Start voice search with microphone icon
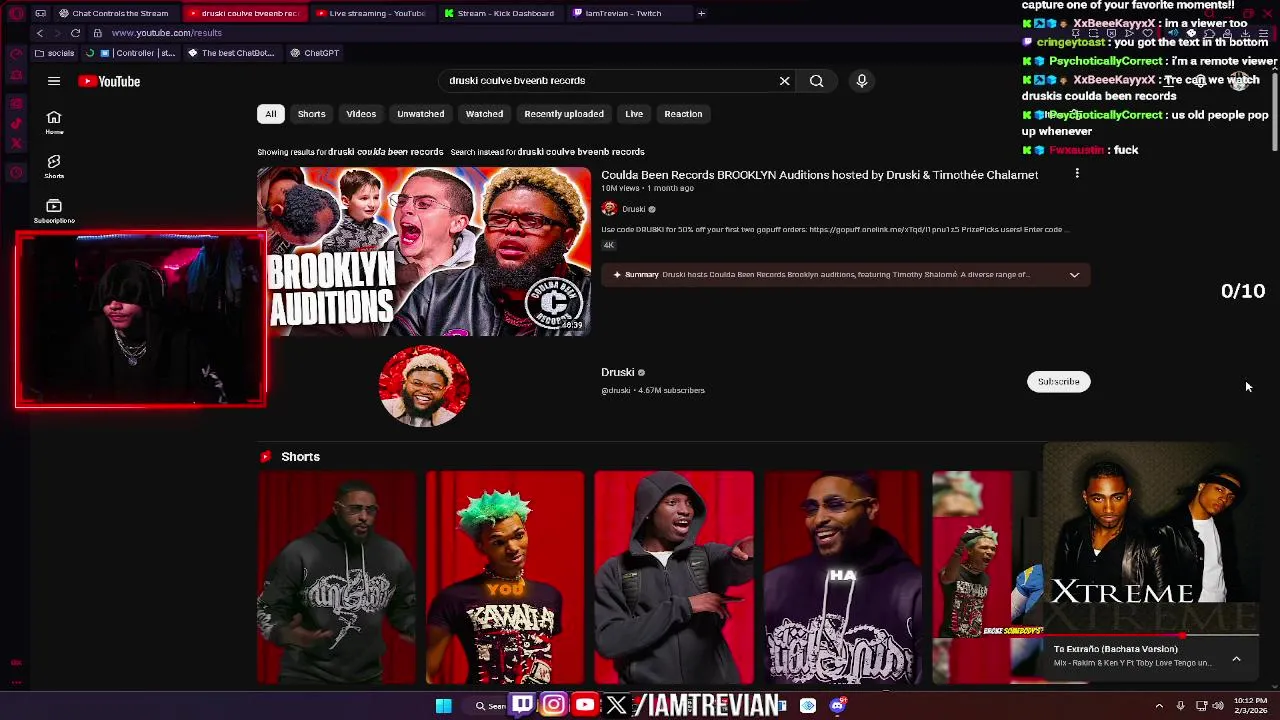Image resolution: width=1280 pixels, height=720 pixels. click(862, 81)
